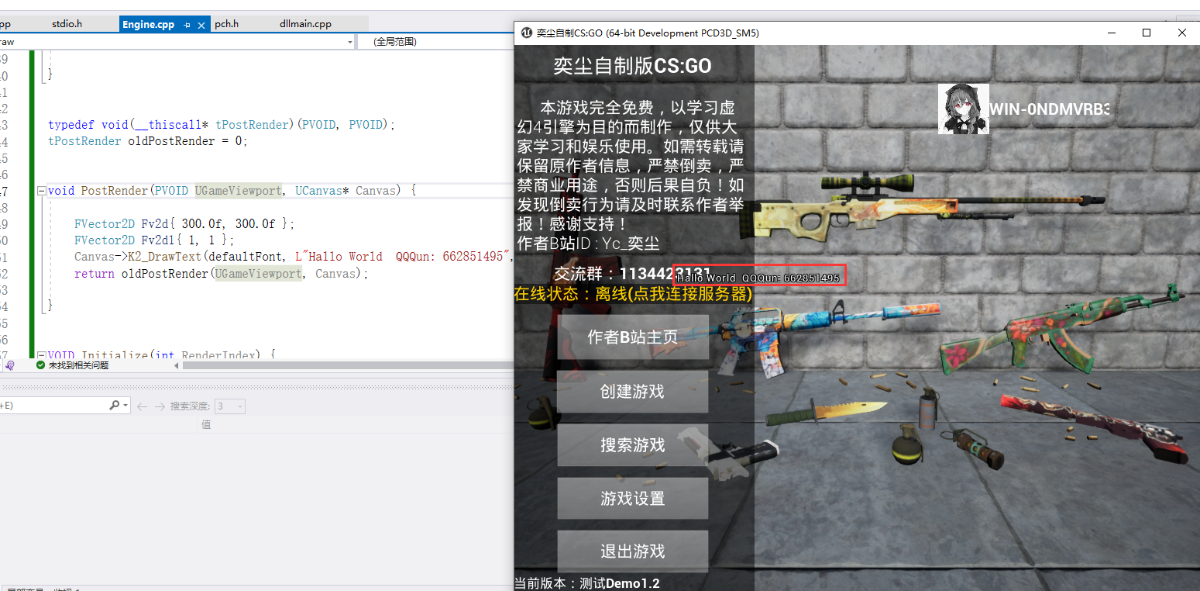This screenshot has width=1200, height=591.
Task: Click the 'typedef void(__thiscall* tPostRender)' code line
Action: (x=222, y=125)
